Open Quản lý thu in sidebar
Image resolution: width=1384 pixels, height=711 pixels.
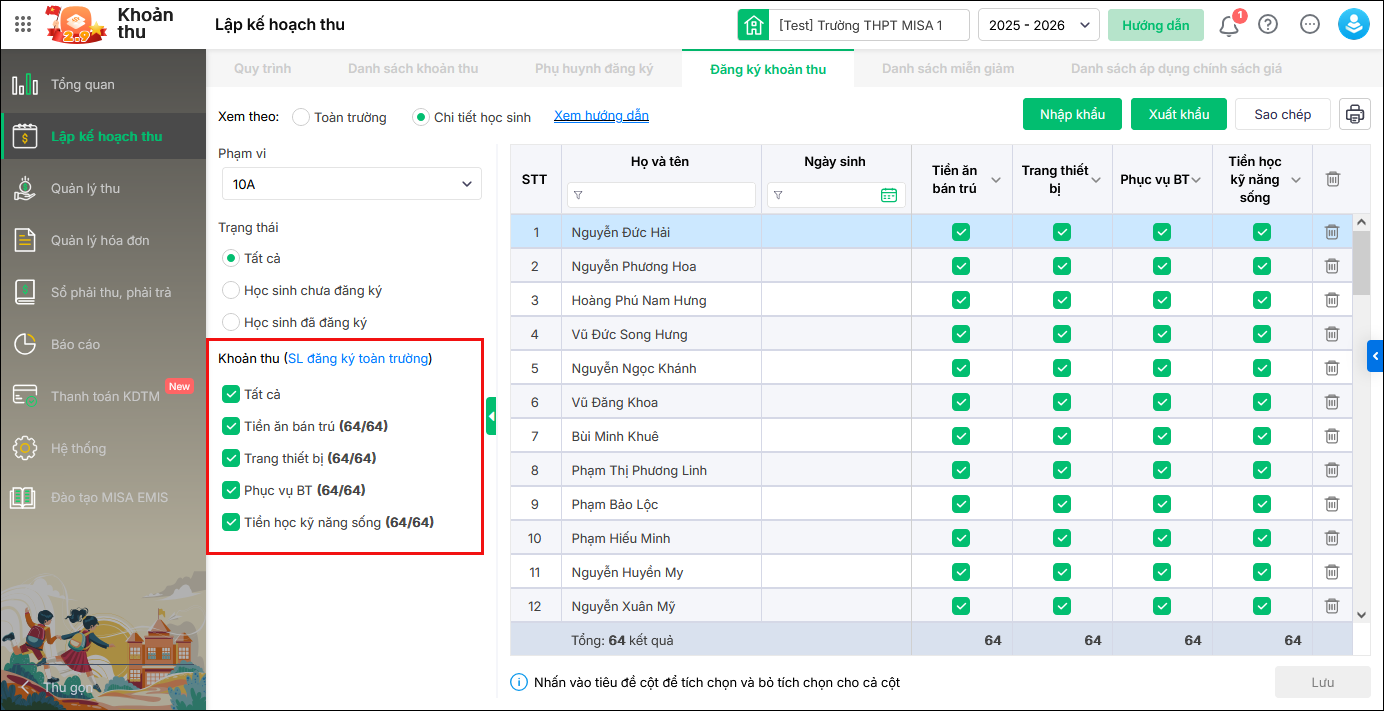point(103,188)
